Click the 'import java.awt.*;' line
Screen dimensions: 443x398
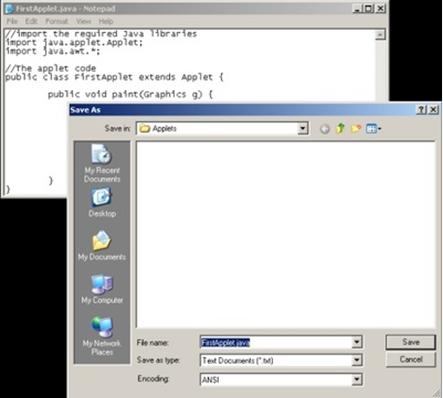pyautogui.click(x=53, y=51)
